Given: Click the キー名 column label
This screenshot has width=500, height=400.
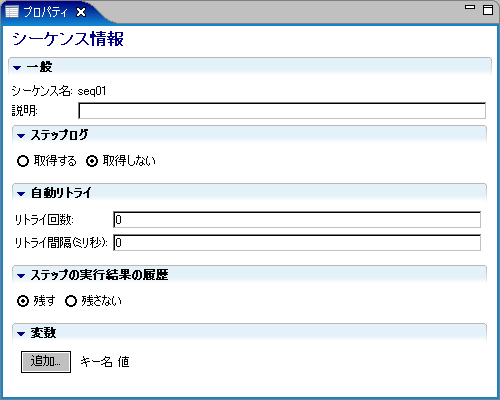Looking at the screenshot, I should (96, 362).
